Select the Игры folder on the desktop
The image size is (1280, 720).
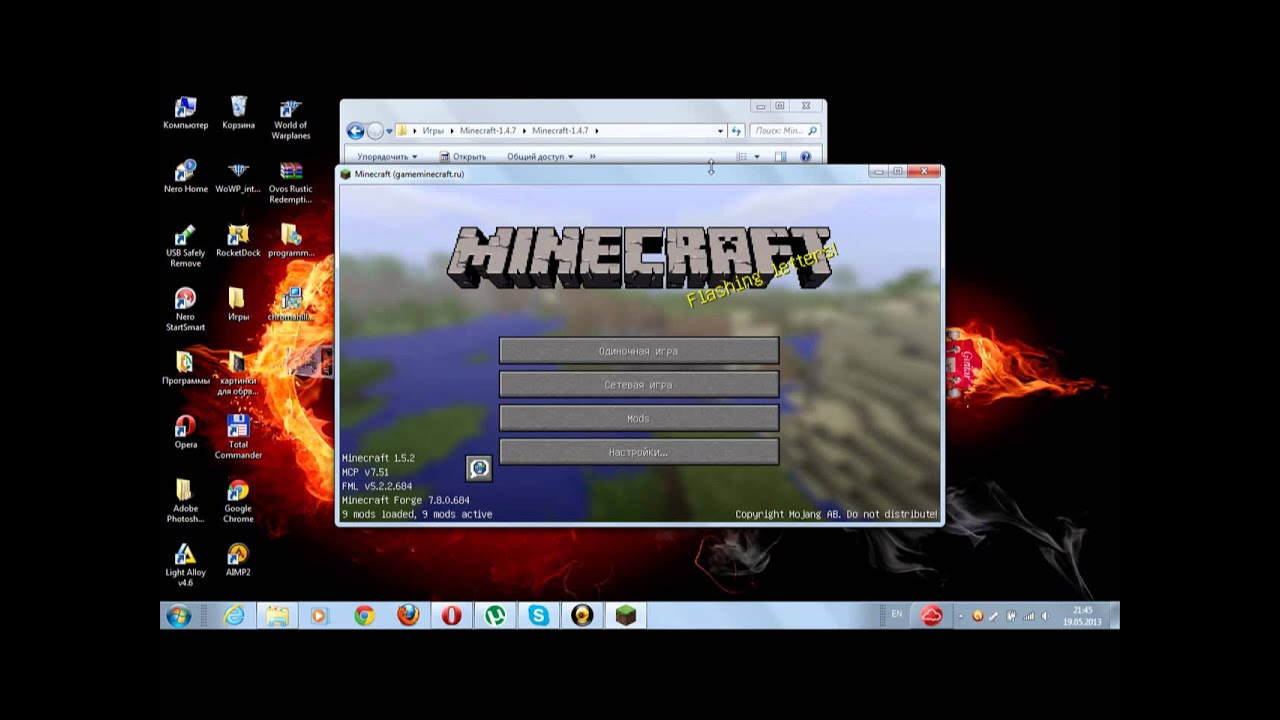[238, 305]
